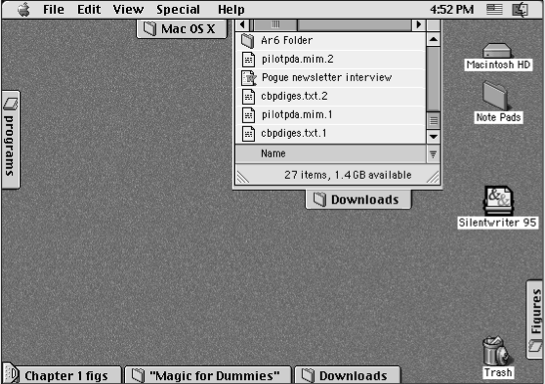Screen dimensions: 545x384
Task: Open the View menu
Action: (x=128, y=9)
